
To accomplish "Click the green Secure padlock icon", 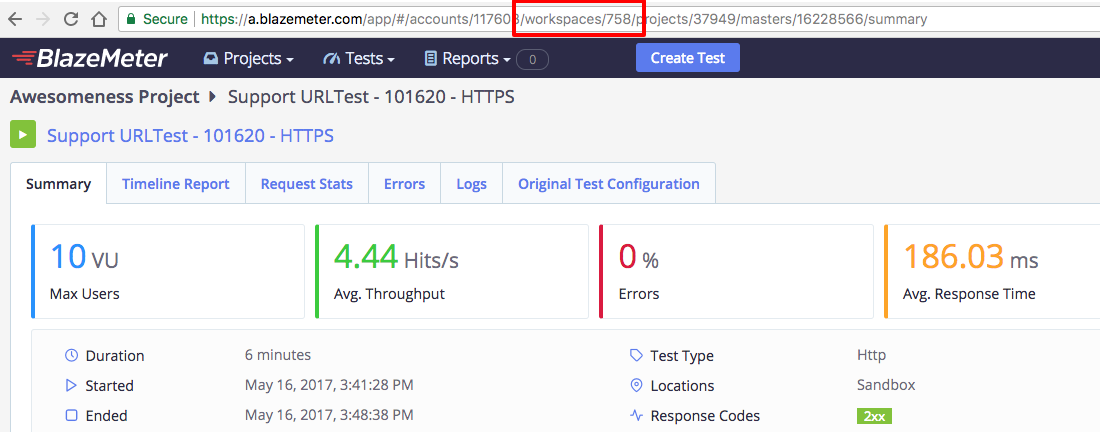I will pos(130,19).
